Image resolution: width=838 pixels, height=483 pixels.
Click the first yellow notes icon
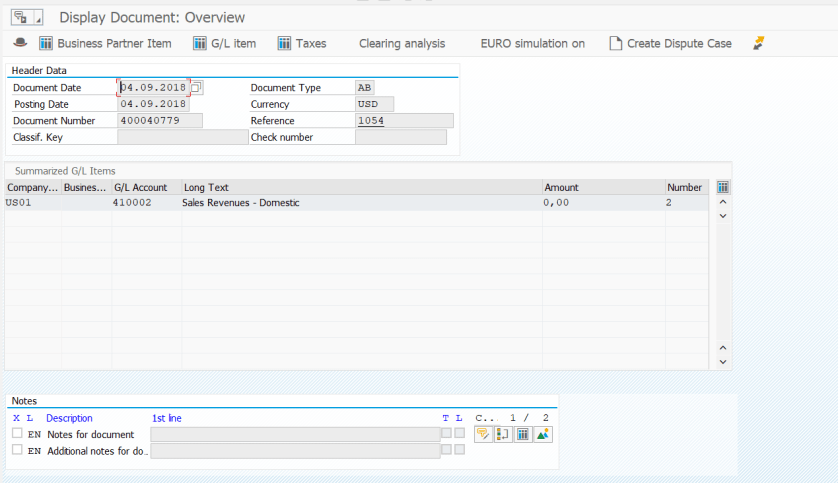483,434
